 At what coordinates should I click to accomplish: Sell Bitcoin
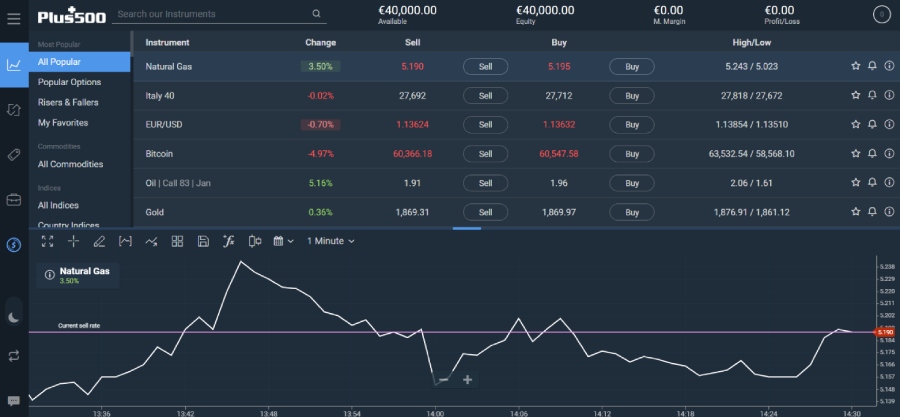(486, 154)
